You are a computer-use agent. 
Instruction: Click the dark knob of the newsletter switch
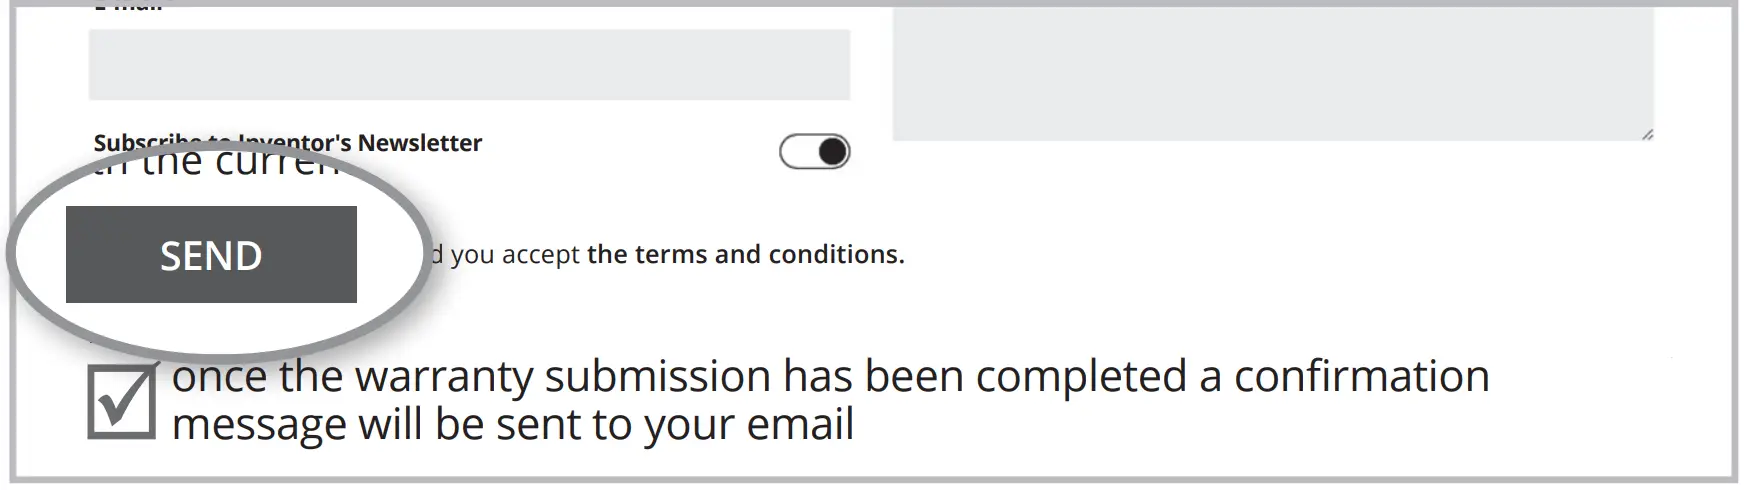click(832, 152)
